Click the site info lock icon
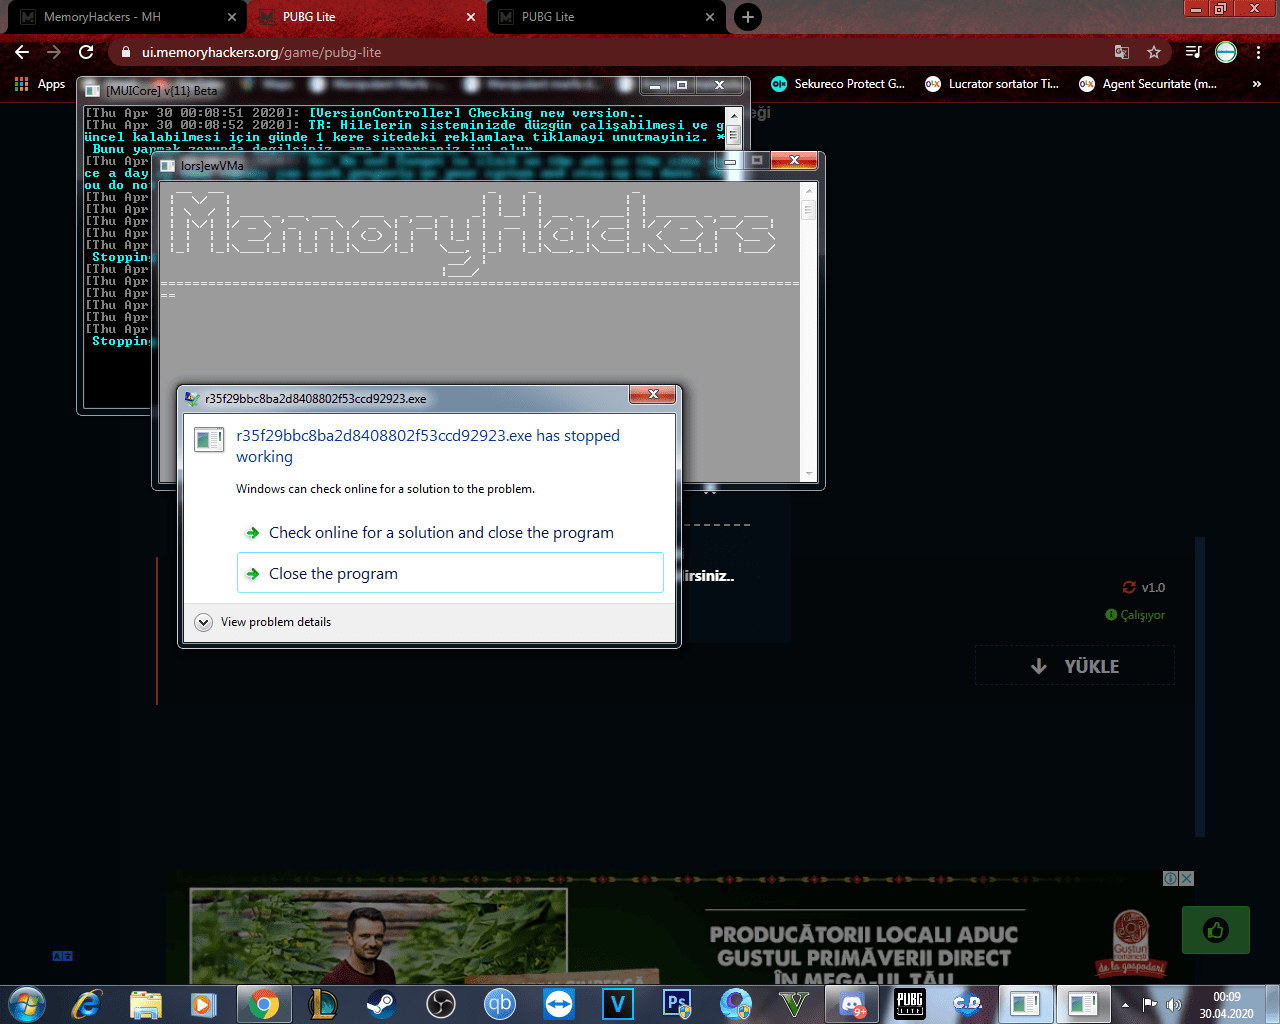 125,52
